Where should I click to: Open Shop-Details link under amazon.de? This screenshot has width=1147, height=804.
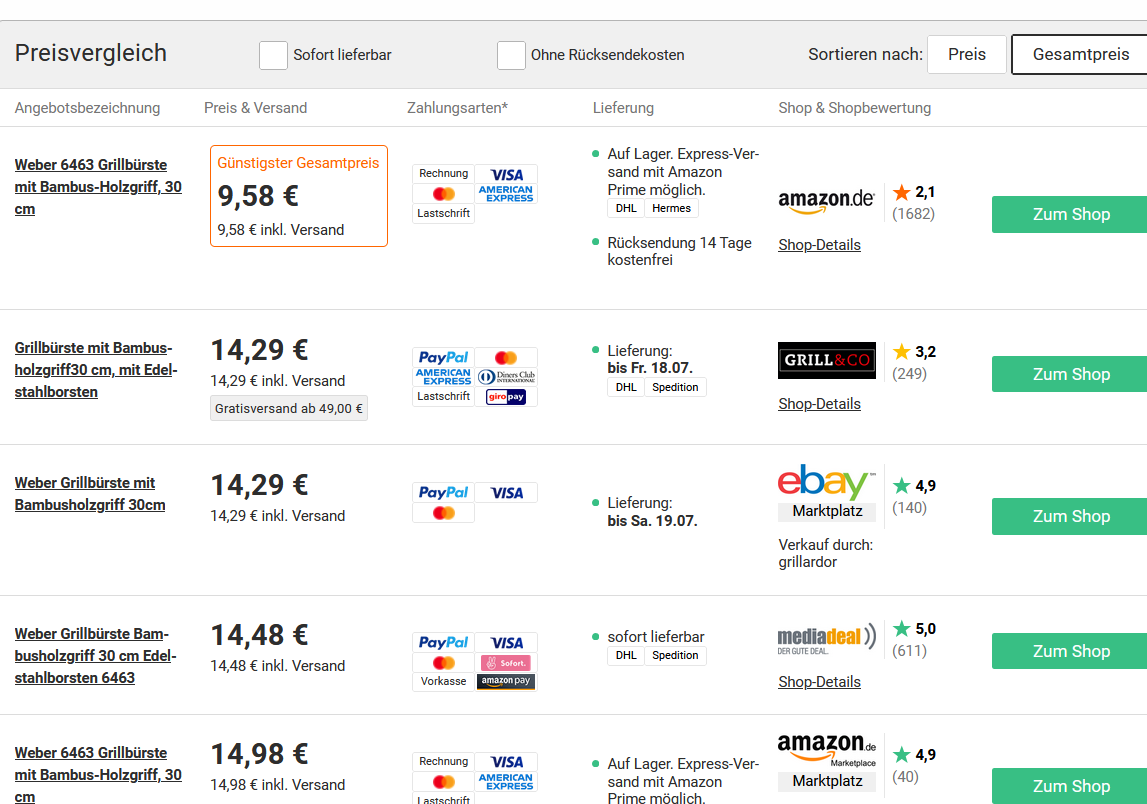tap(819, 245)
